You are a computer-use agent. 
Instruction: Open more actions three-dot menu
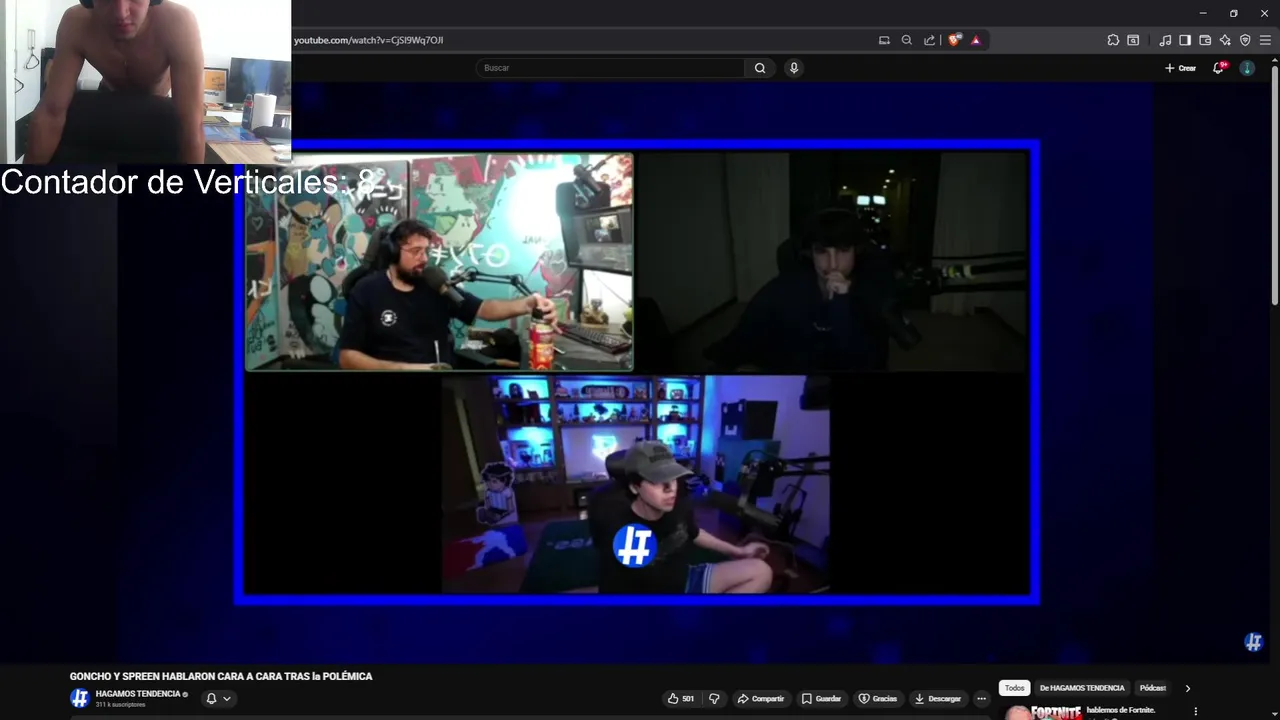click(981, 698)
